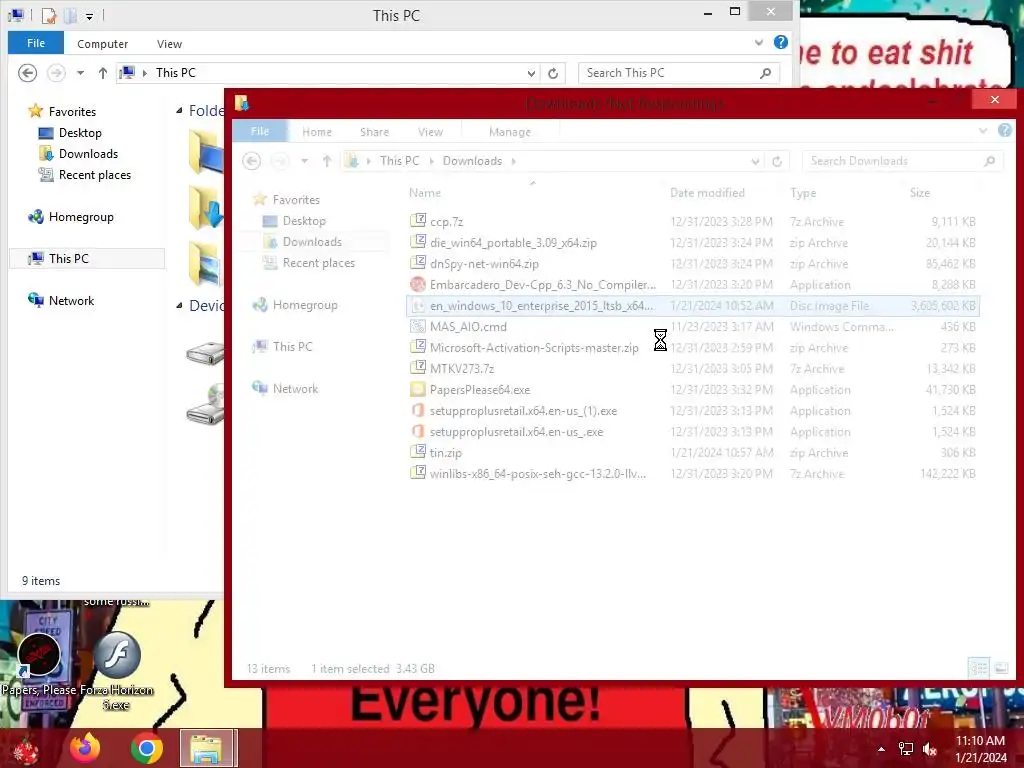Refresh the Downloads folder view

point(776,161)
